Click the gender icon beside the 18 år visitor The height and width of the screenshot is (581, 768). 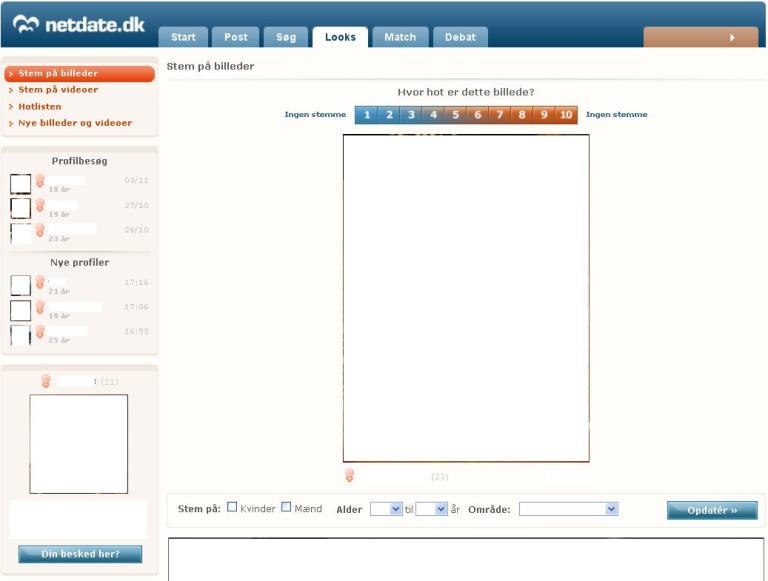coord(40,181)
